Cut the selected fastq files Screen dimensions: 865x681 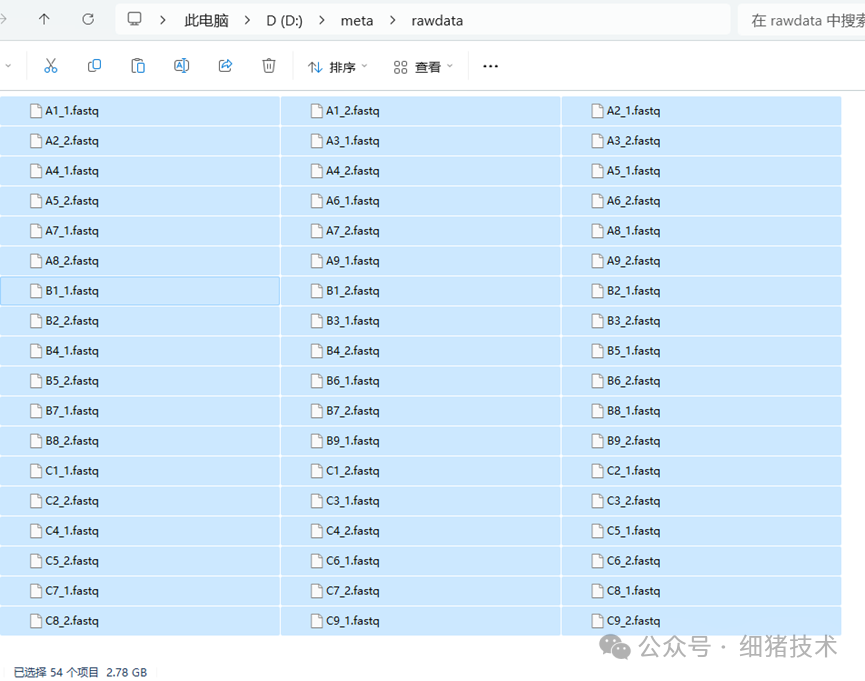[x=51, y=66]
